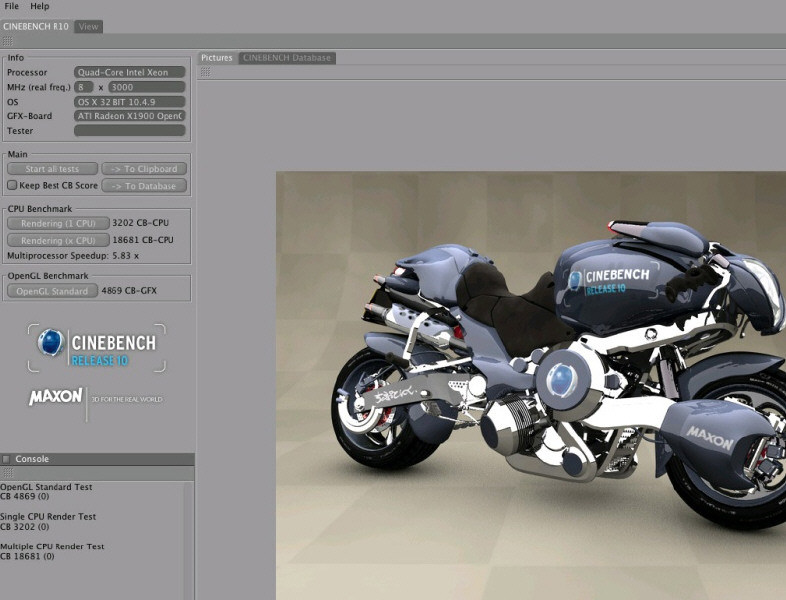Click console line 'Multiple CPU Render Test'
Viewport: 786px width, 600px height.
pyautogui.click(x=52, y=546)
